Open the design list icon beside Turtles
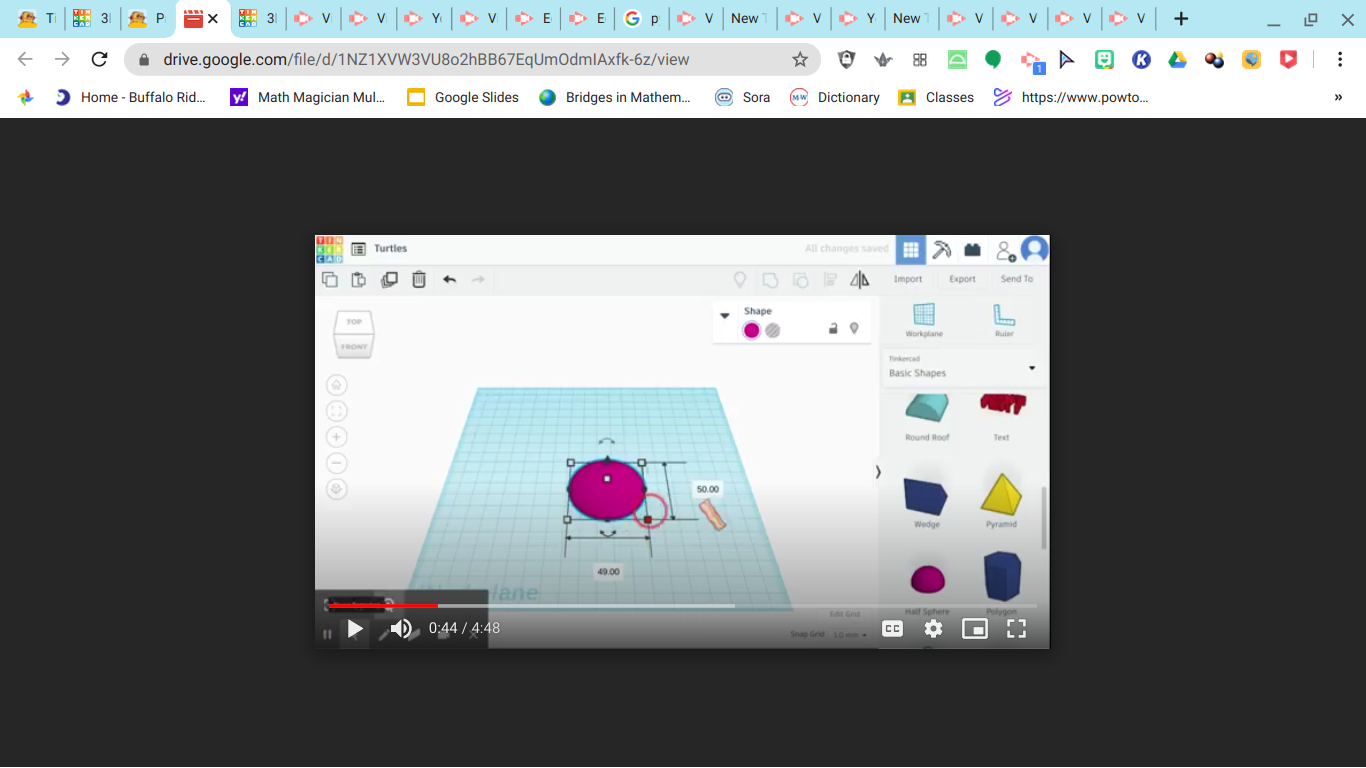The image size is (1366, 768). 358,249
